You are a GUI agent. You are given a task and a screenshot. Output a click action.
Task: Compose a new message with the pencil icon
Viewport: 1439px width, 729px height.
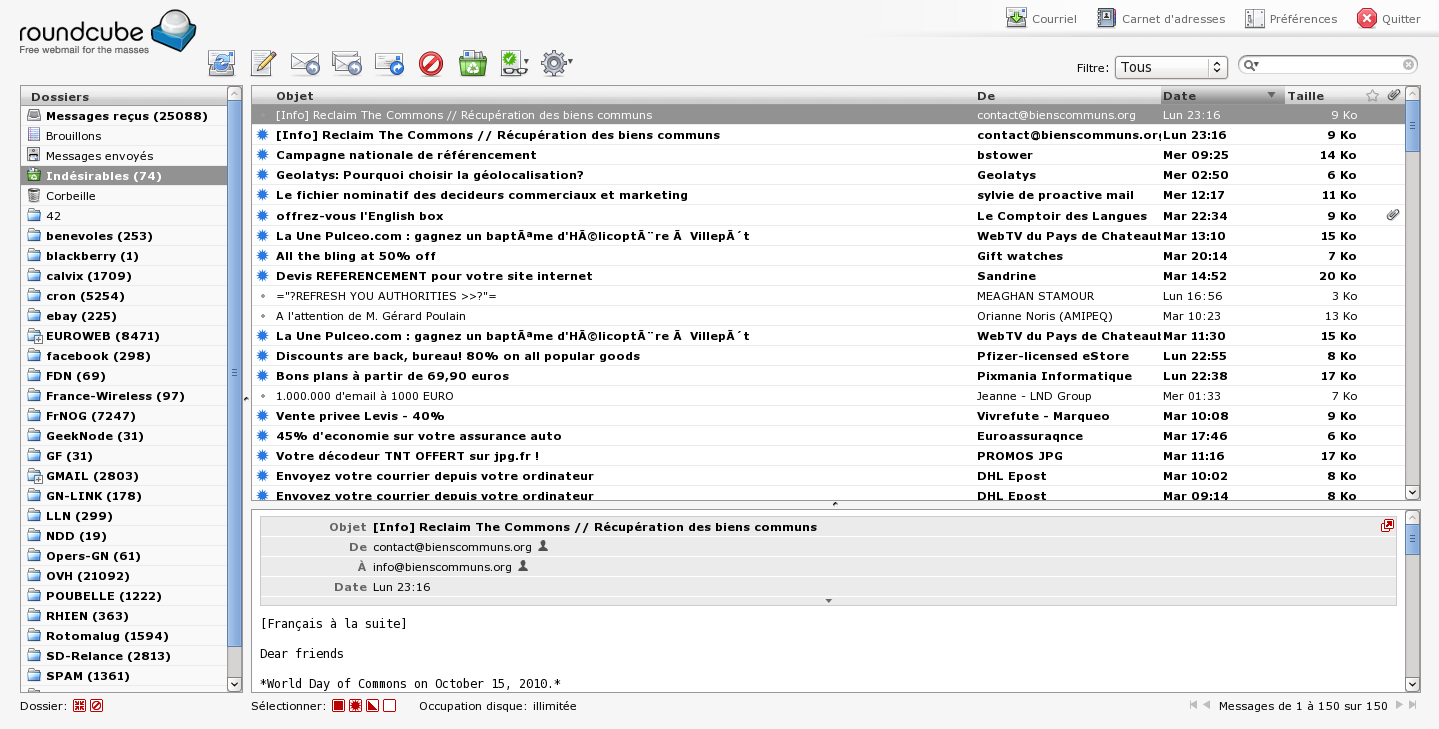point(263,64)
